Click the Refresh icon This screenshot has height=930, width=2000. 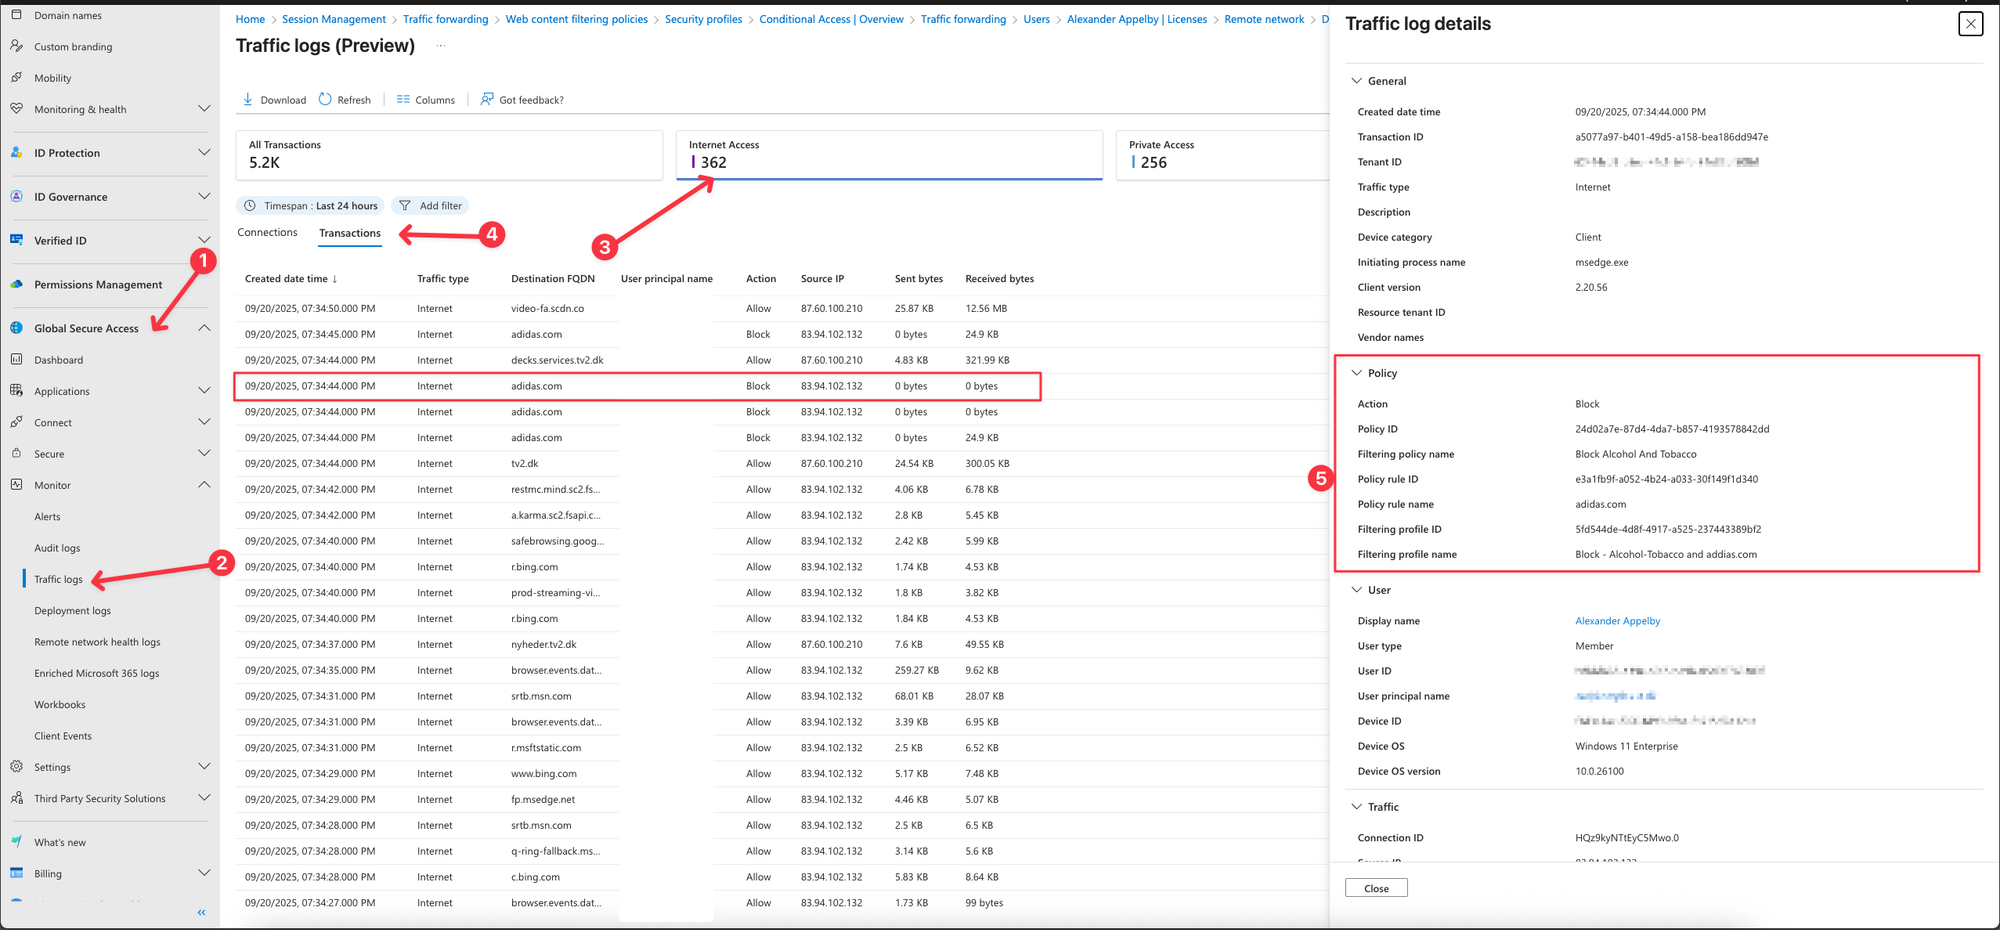coord(325,100)
